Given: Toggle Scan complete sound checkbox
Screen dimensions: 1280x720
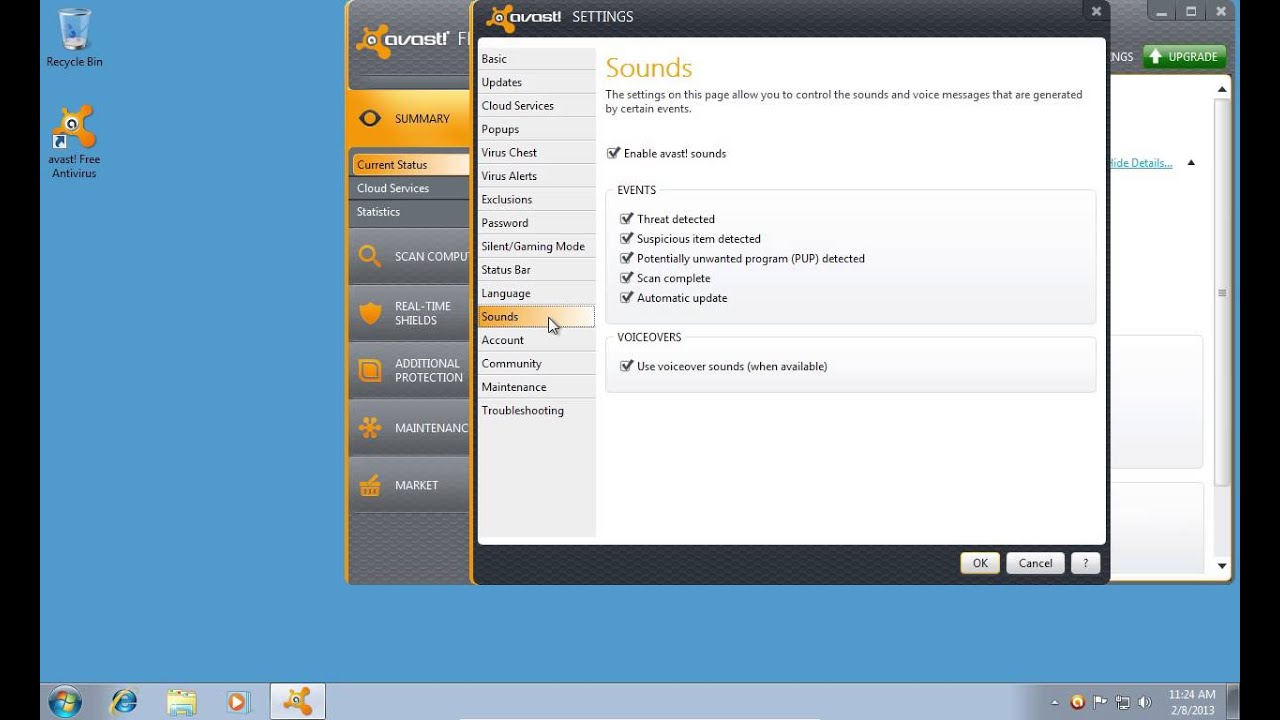Looking at the screenshot, I should tap(627, 278).
